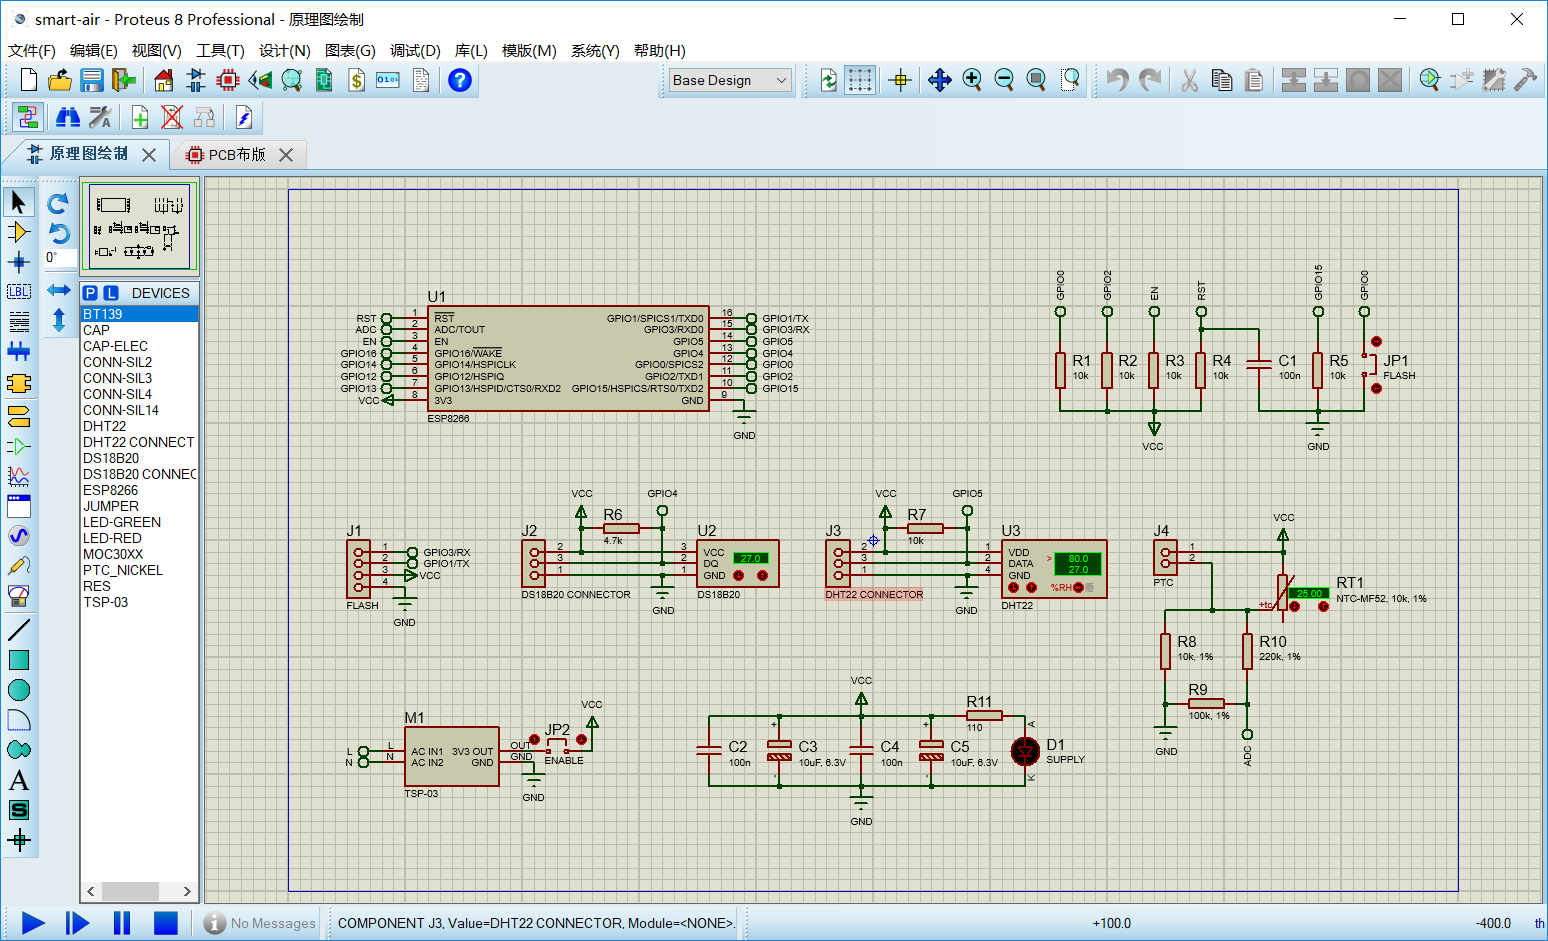Open the 帮助(H) menu

tap(660, 50)
